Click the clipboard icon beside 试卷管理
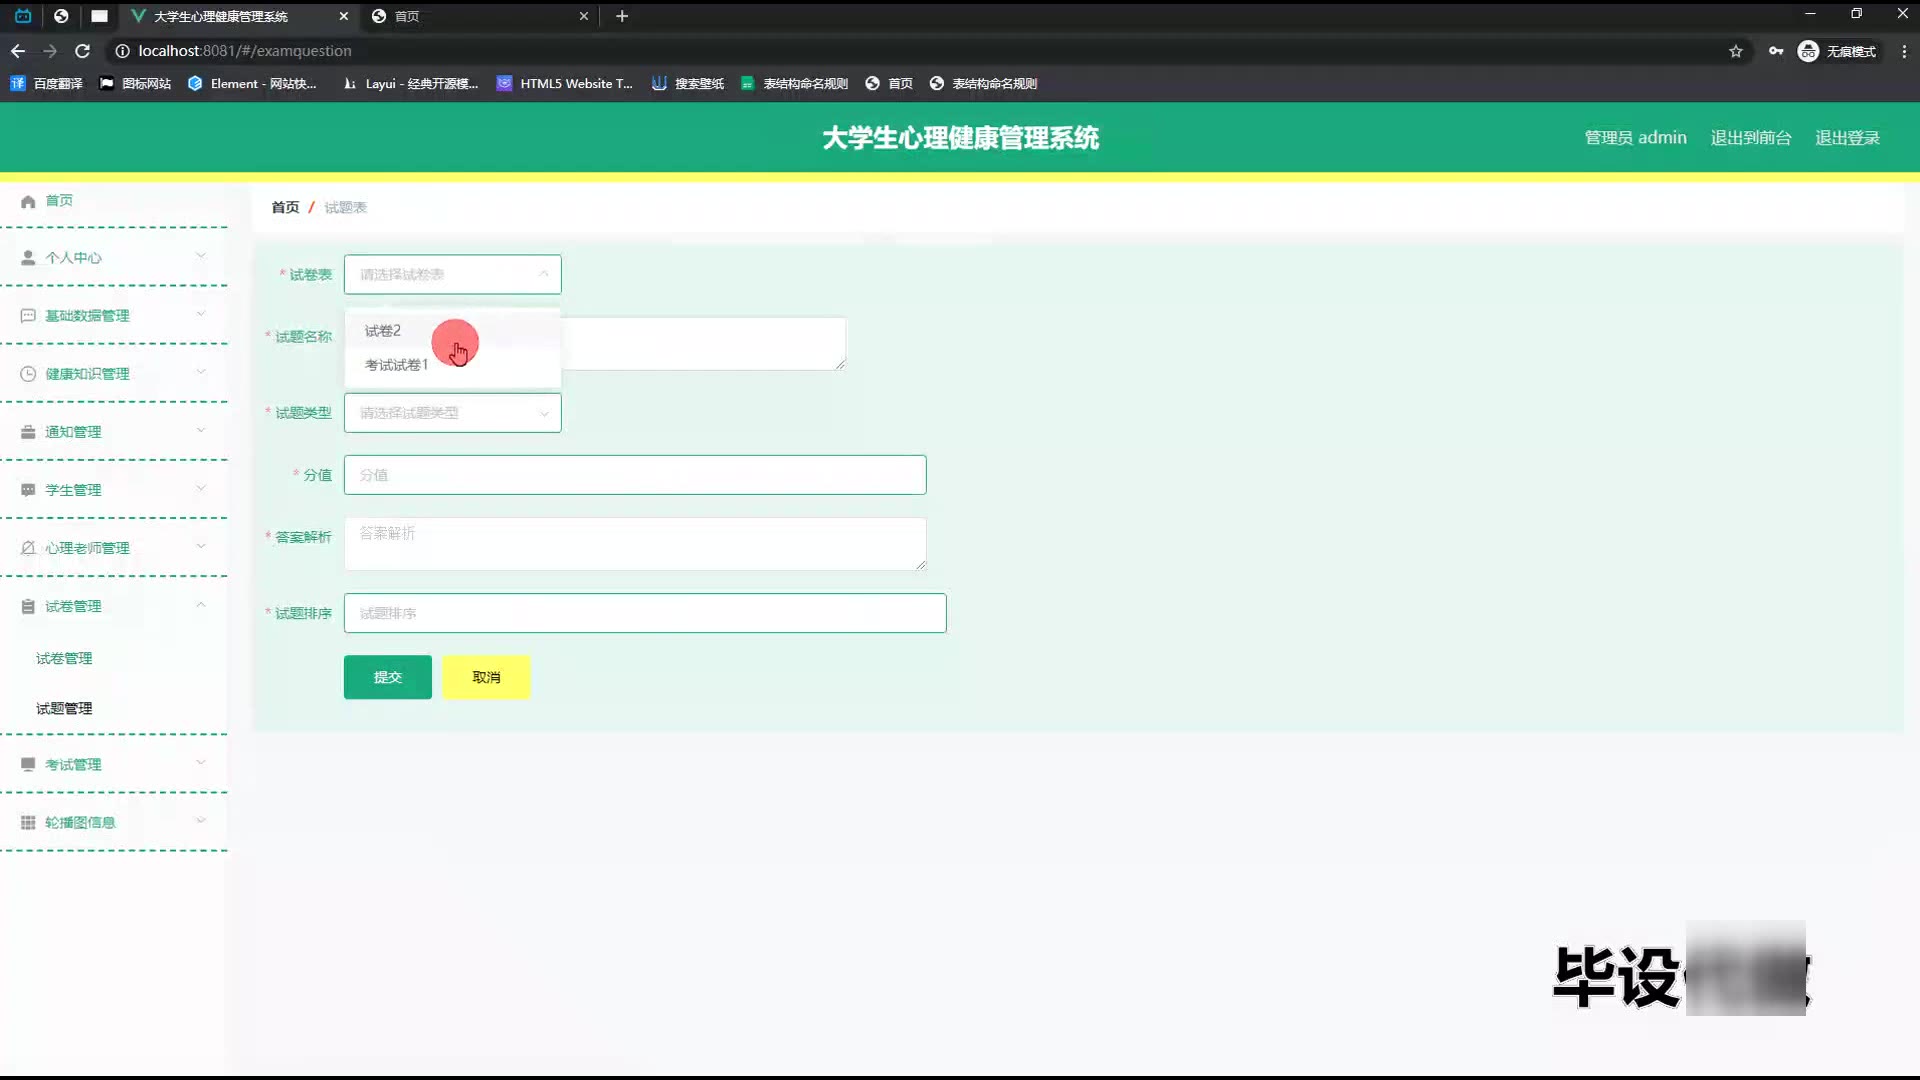1920x1080 pixels. tap(28, 606)
